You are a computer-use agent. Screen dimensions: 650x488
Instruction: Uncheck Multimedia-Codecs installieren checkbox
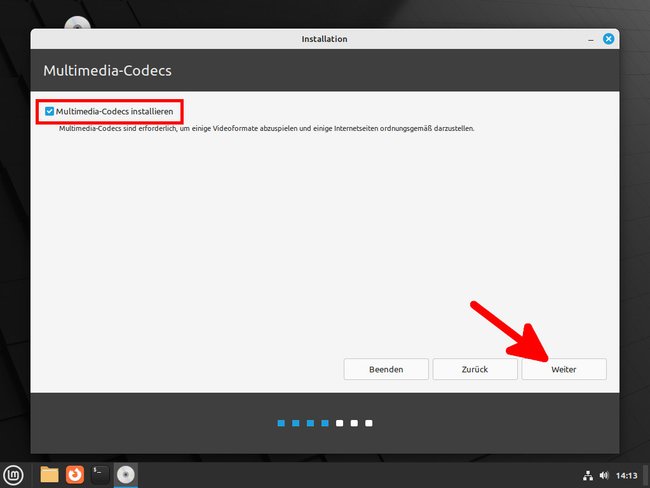[50, 111]
